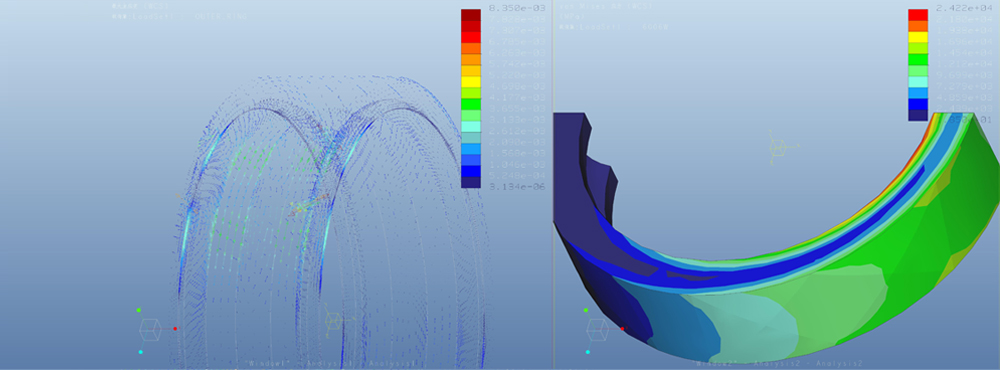Select the red axis dot of right triad
1000x370 pixels.
[622, 329]
